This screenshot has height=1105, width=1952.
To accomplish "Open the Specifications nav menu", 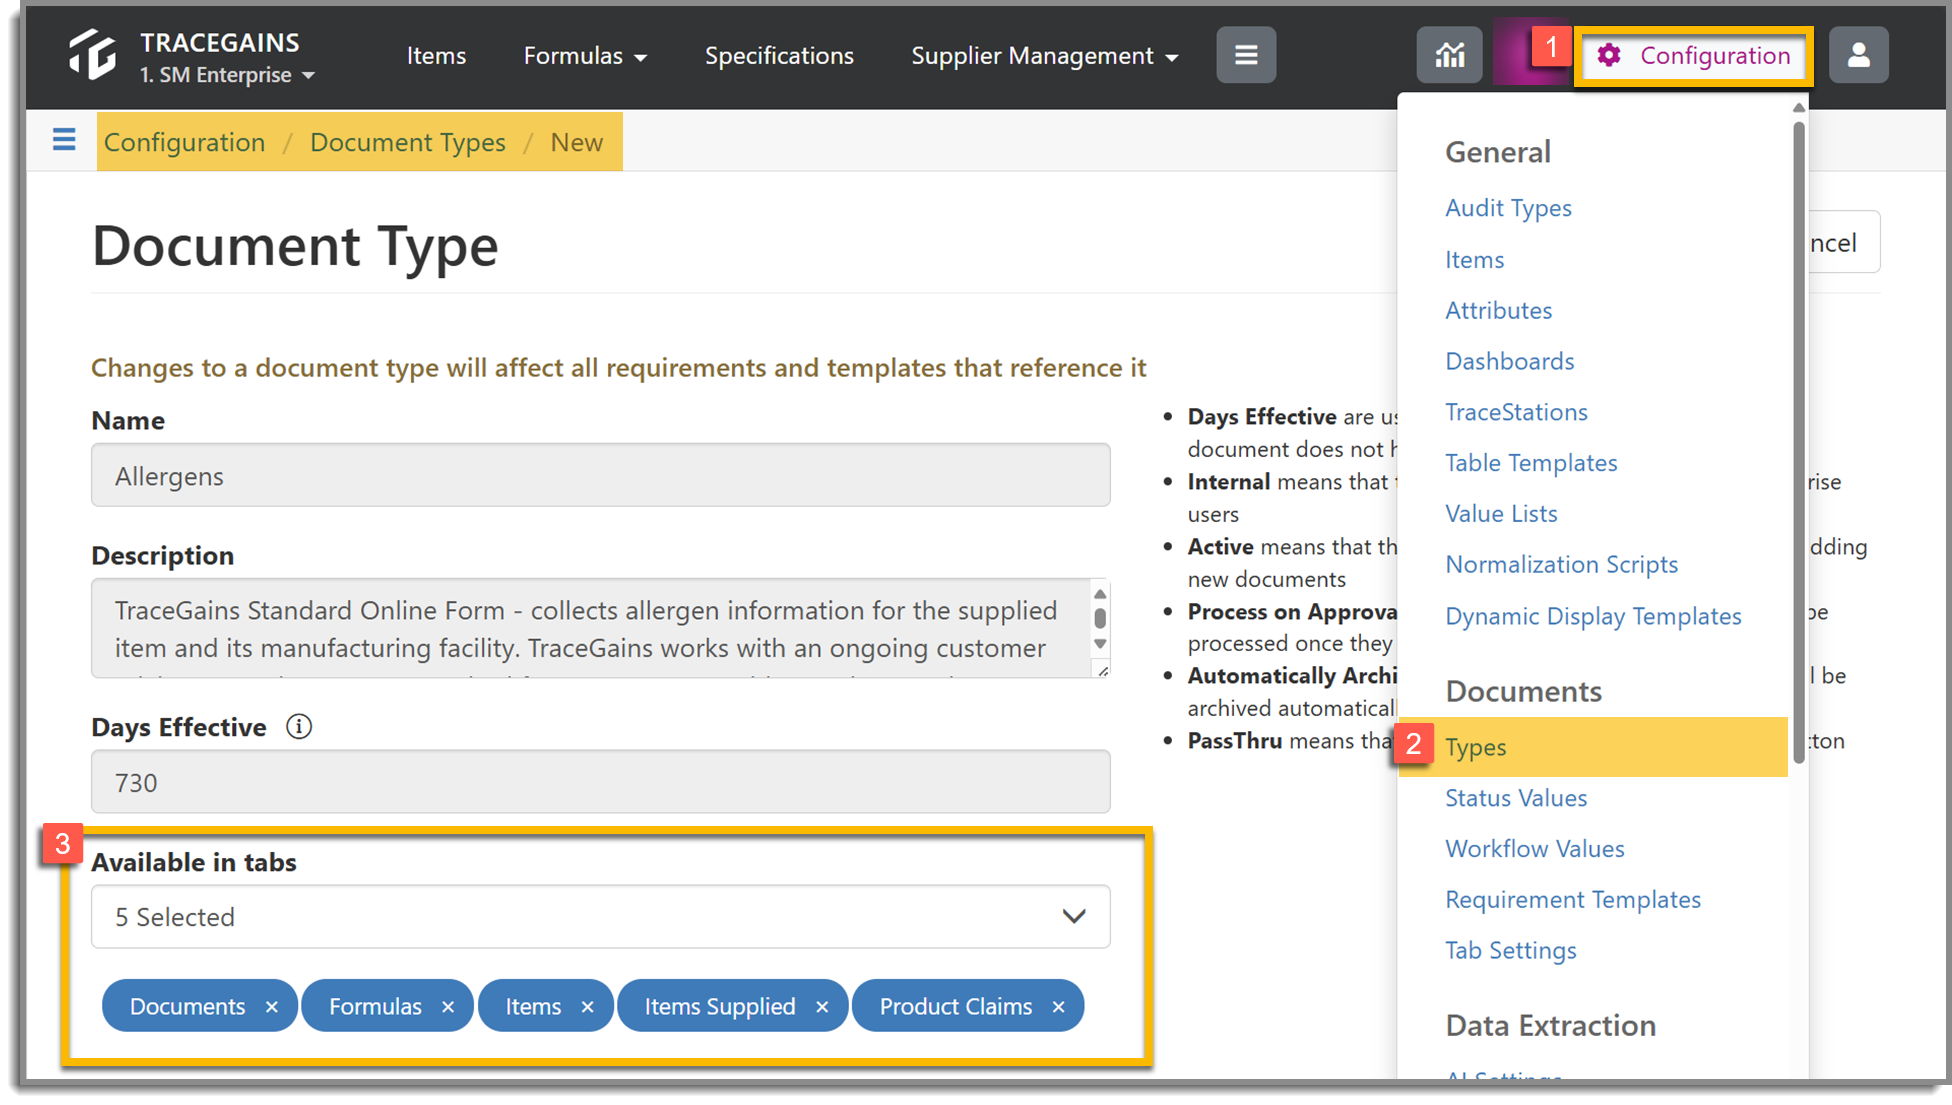I will pyautogui.click(x=779, y=56).
